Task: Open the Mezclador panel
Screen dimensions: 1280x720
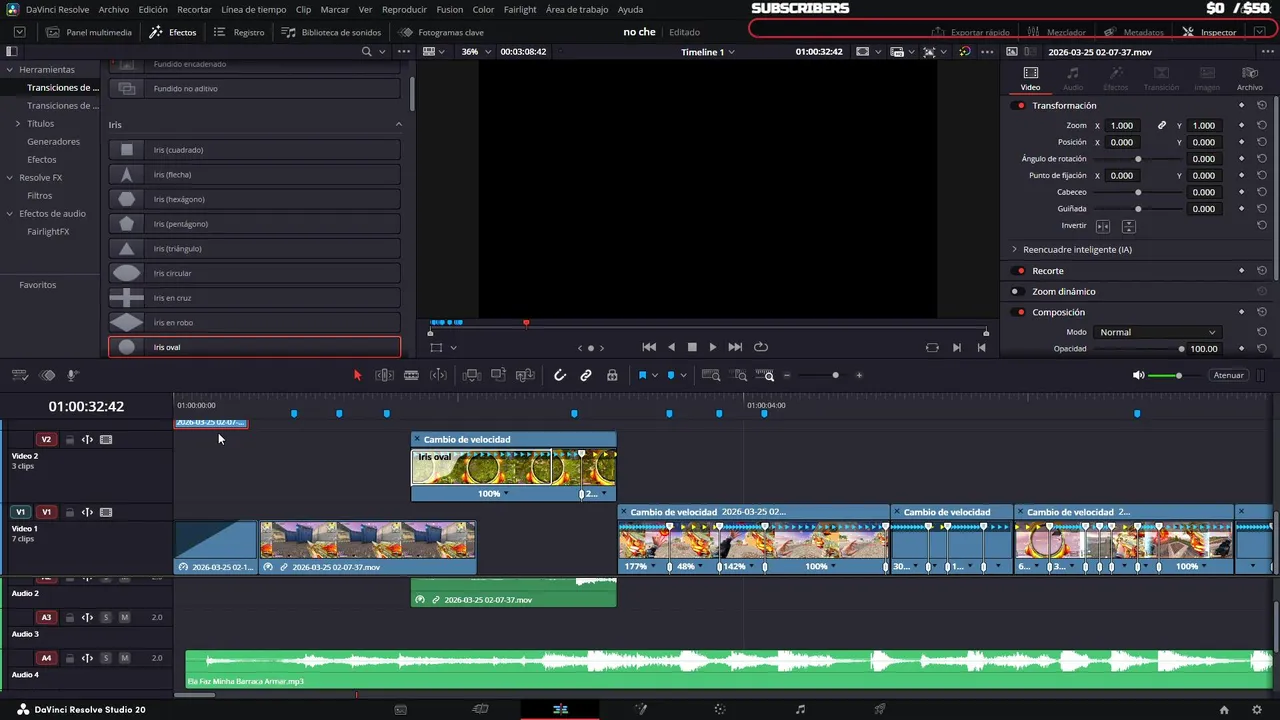Action: tap(1056, 32)
